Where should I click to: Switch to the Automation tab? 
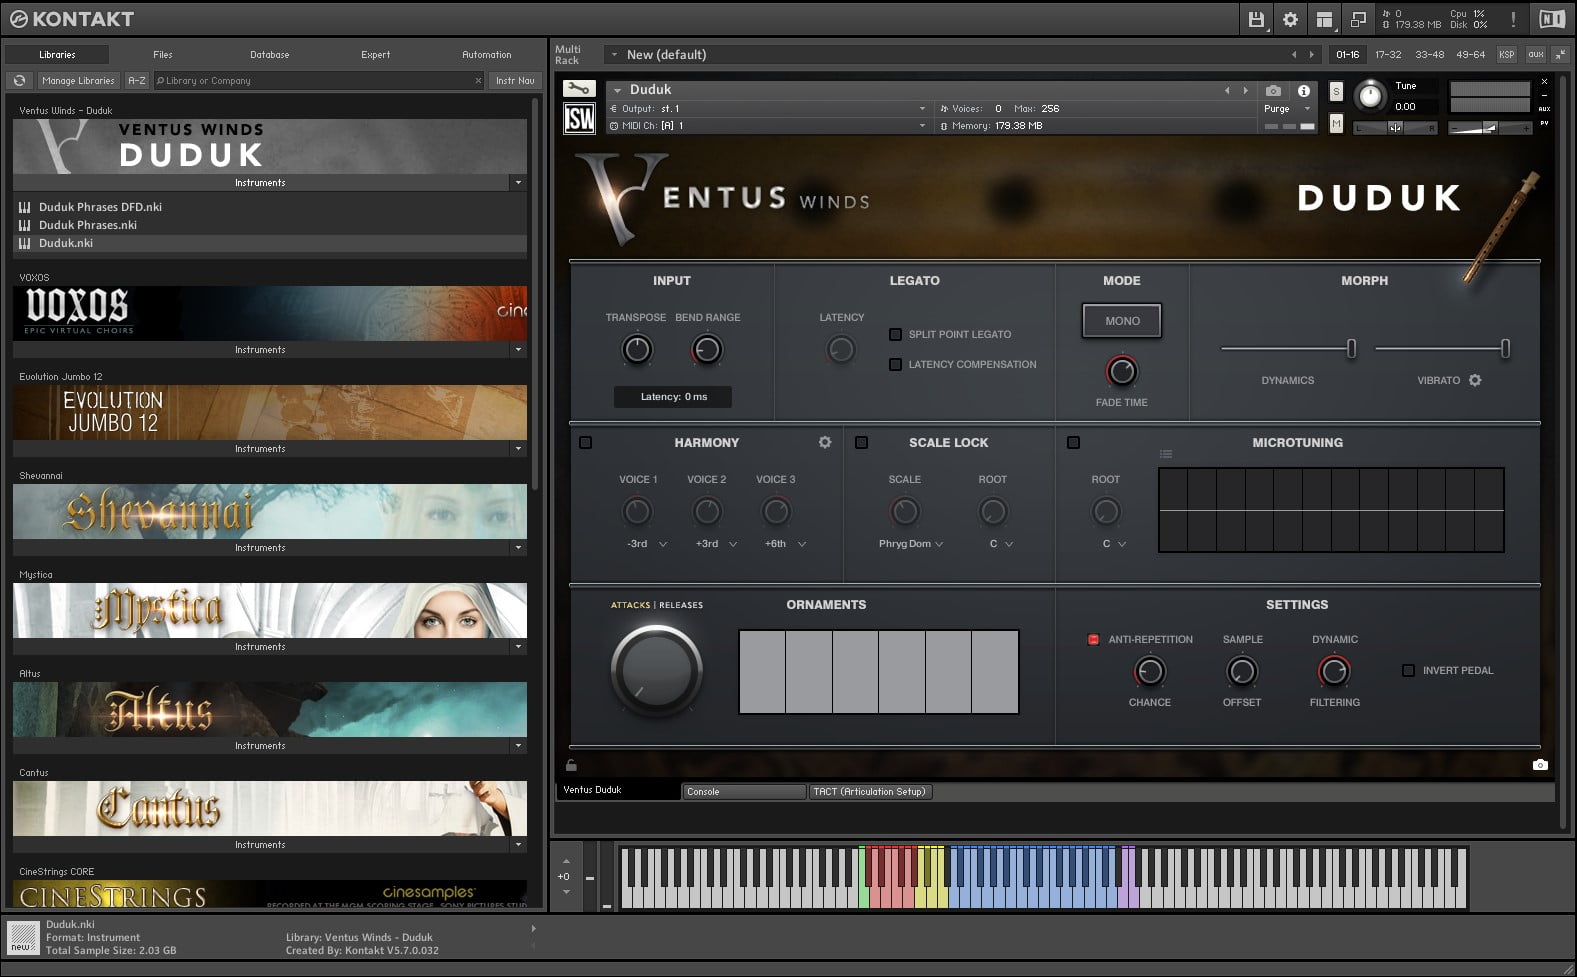pos(487,54)
